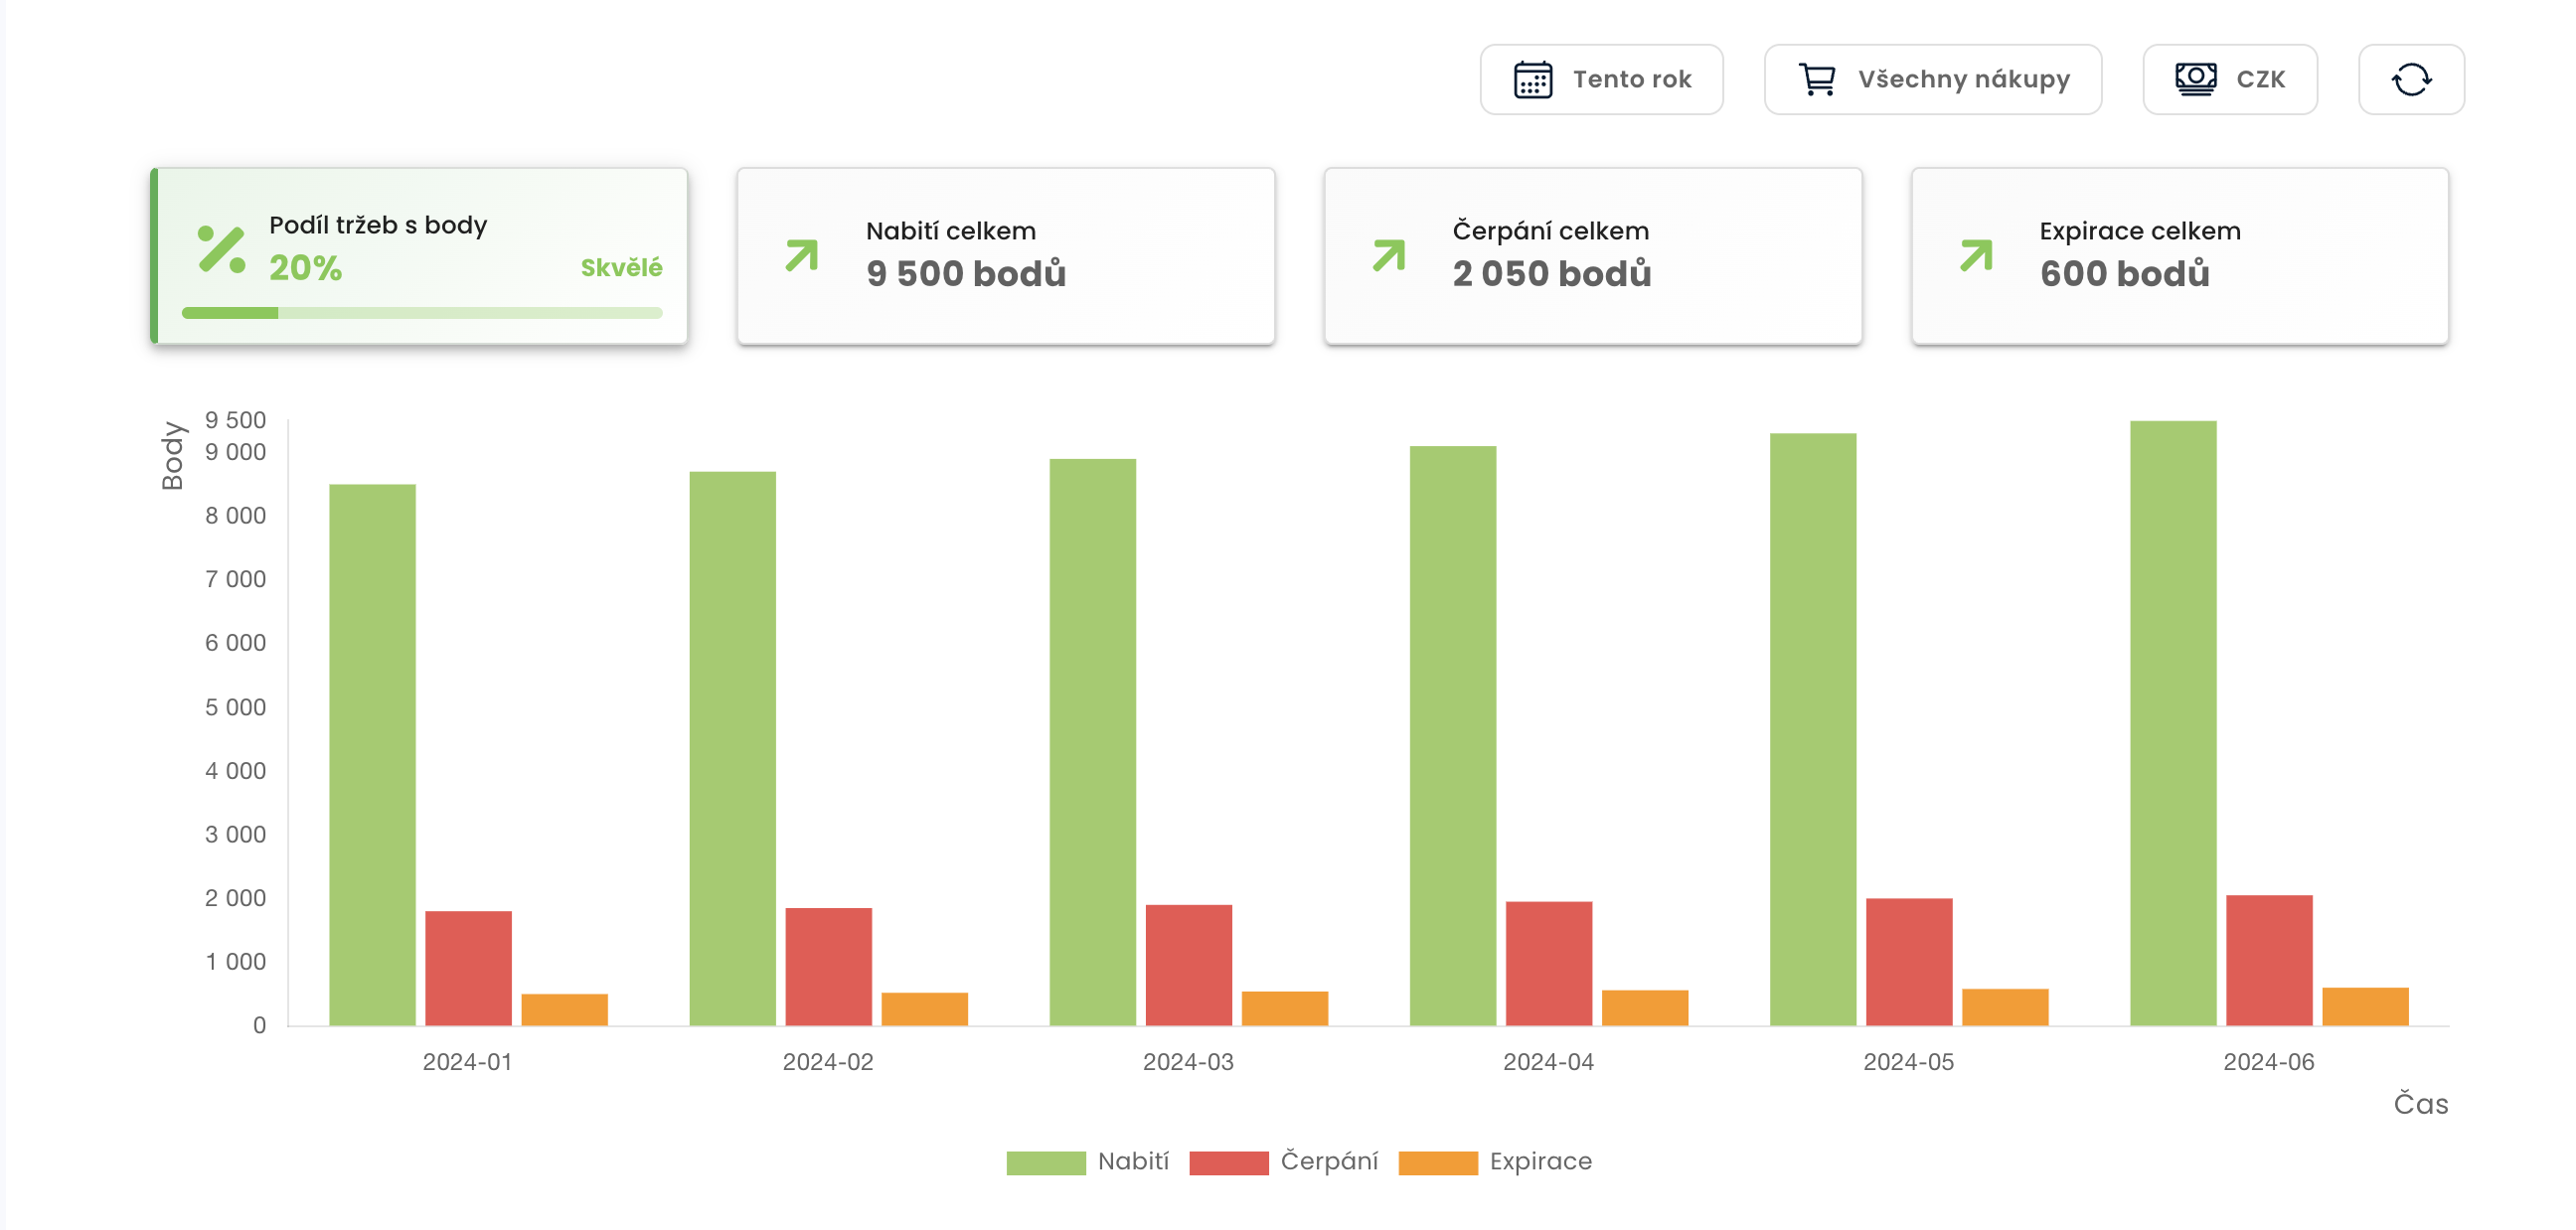
Task: Click the percent icon in Podíl tržeb card
Action: [x=221, y=249]
